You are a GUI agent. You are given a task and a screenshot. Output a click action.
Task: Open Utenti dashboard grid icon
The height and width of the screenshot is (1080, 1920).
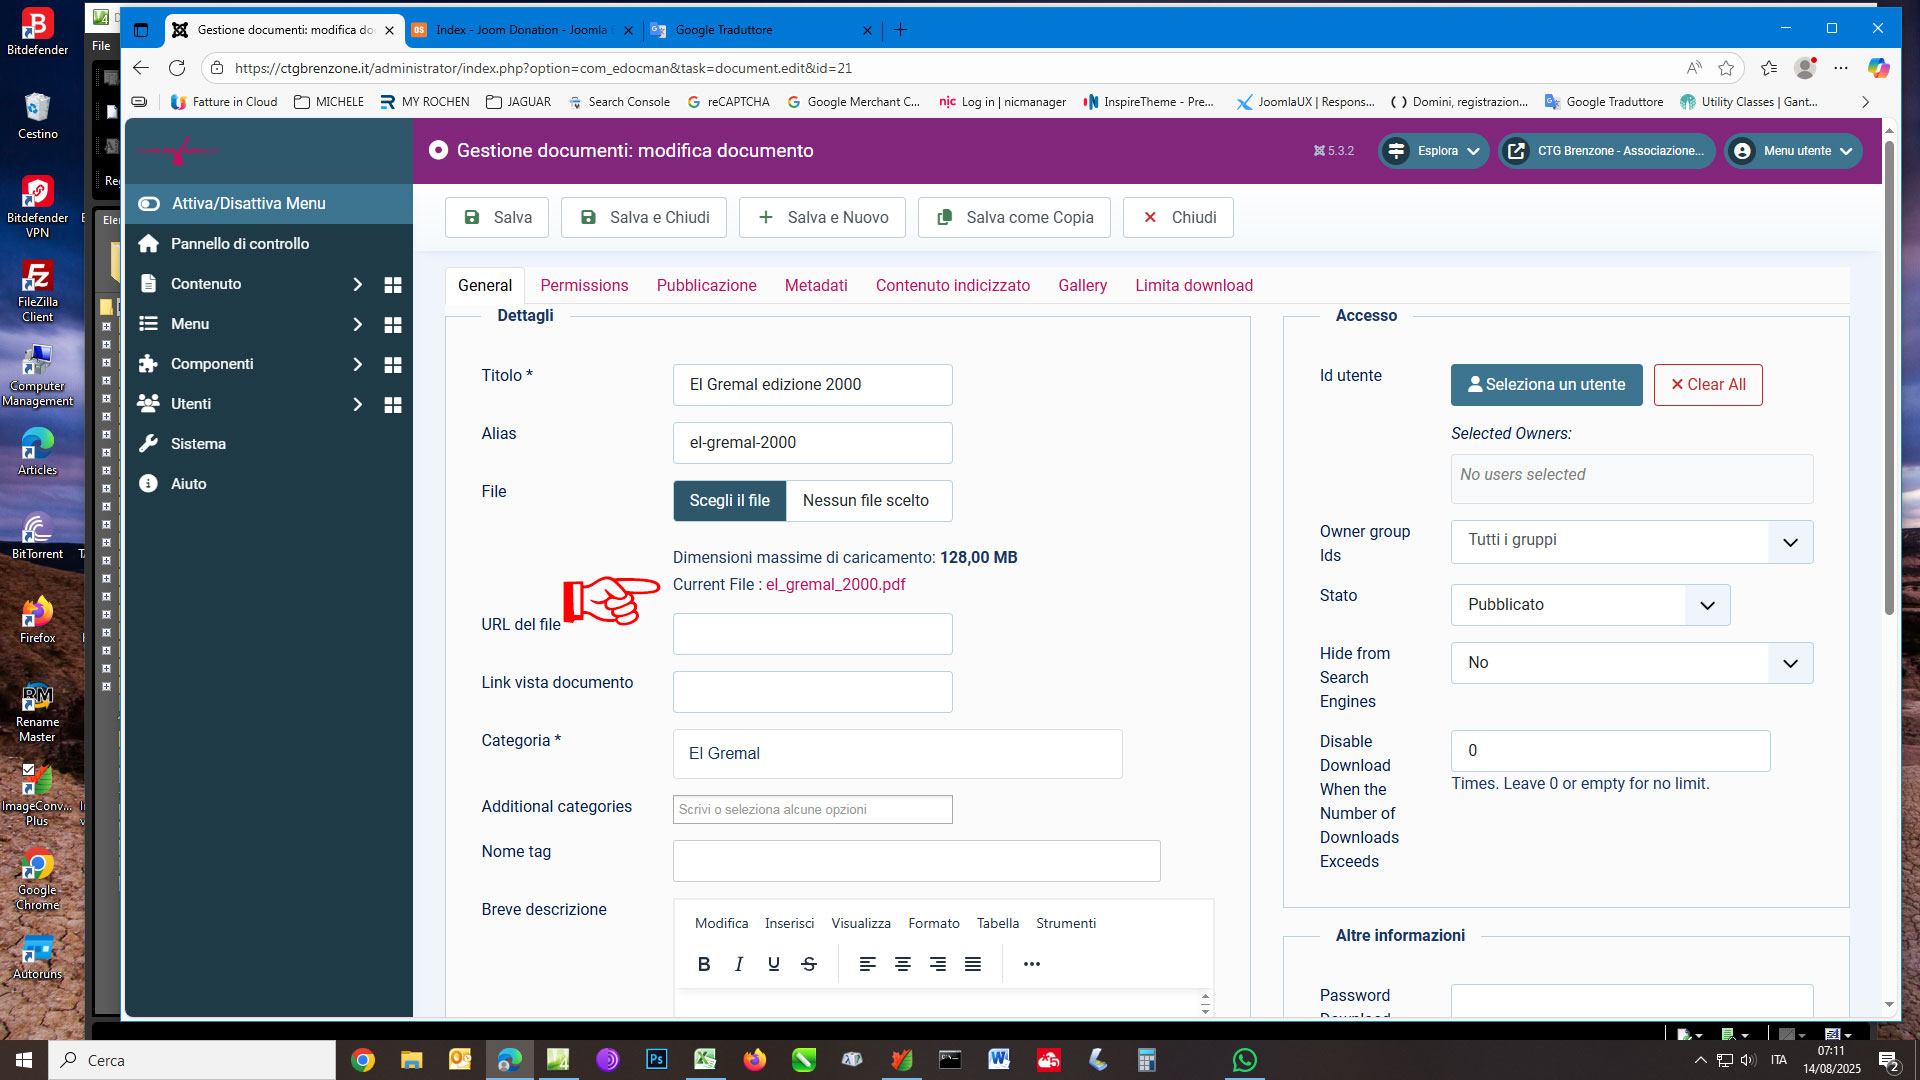coord(393,405)
